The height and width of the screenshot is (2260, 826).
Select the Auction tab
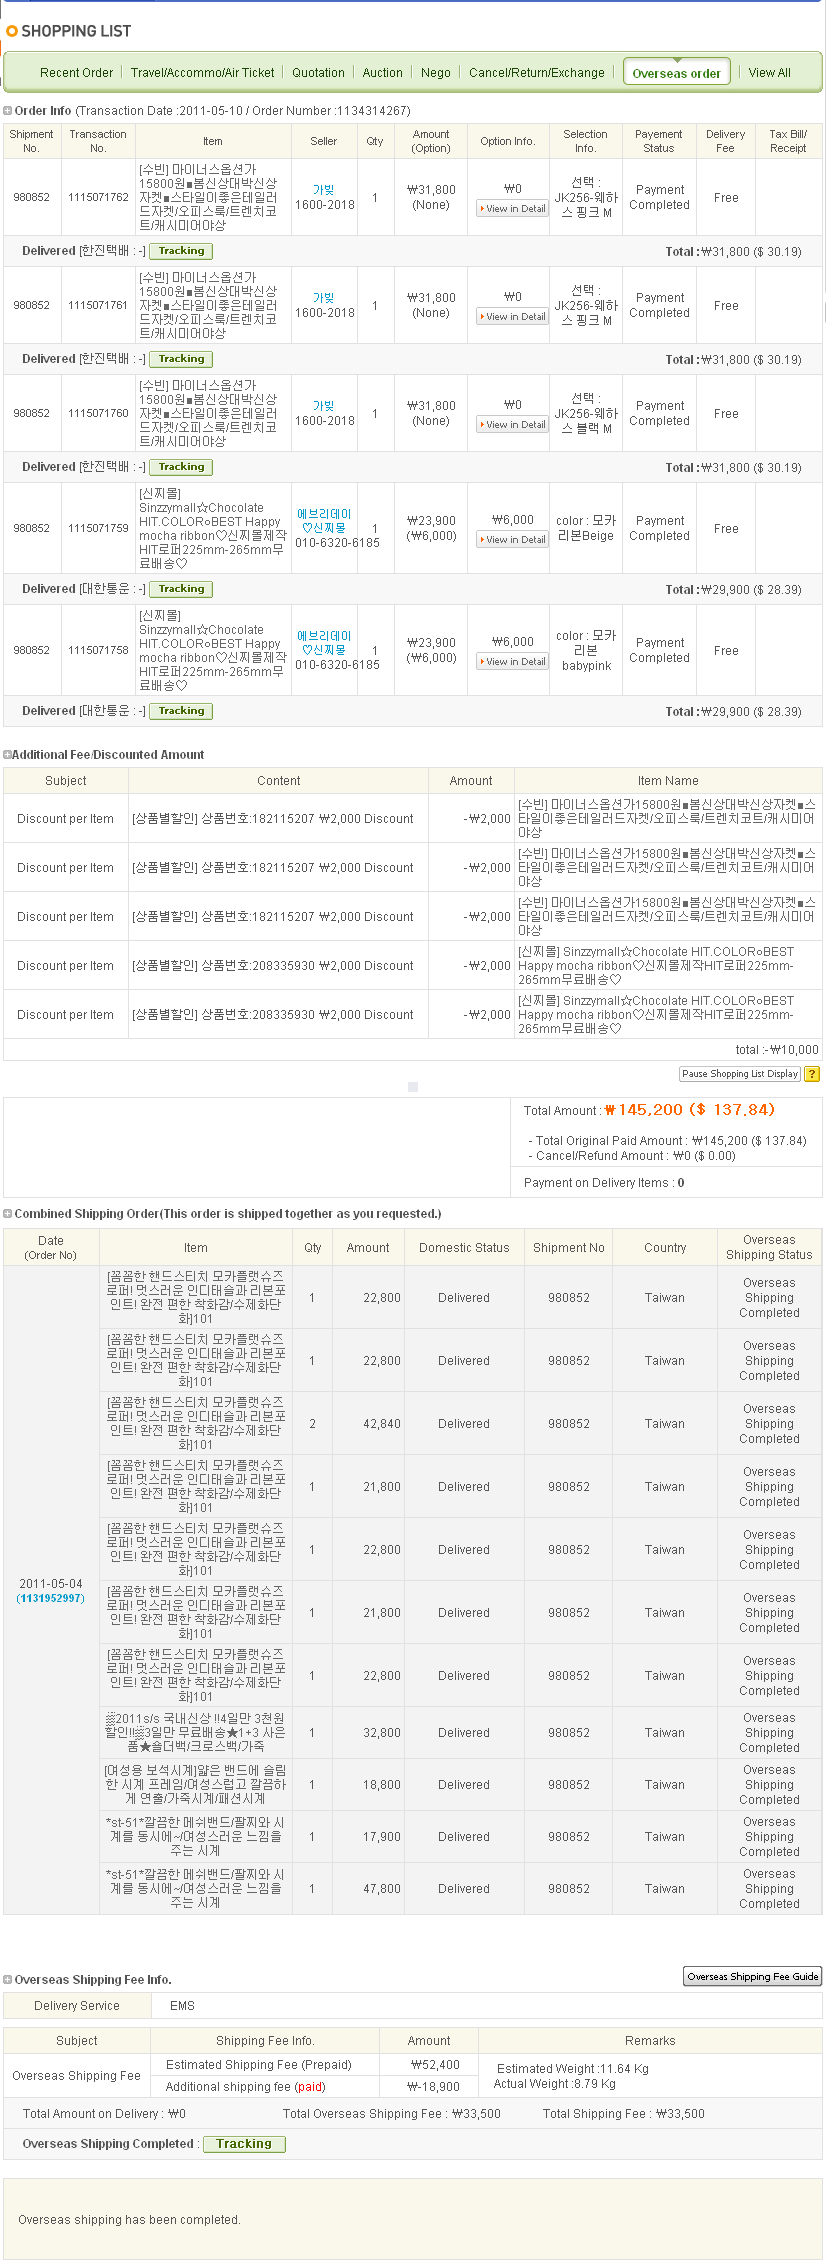point(382,73)
